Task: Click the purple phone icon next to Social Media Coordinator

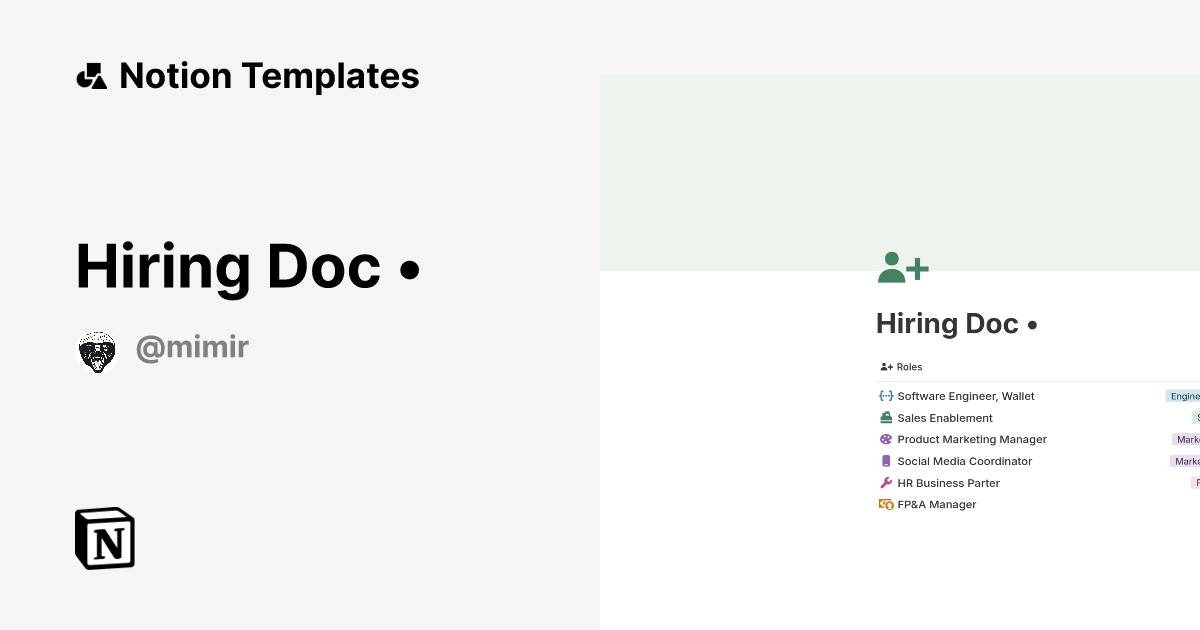Action: coord(885,461)
